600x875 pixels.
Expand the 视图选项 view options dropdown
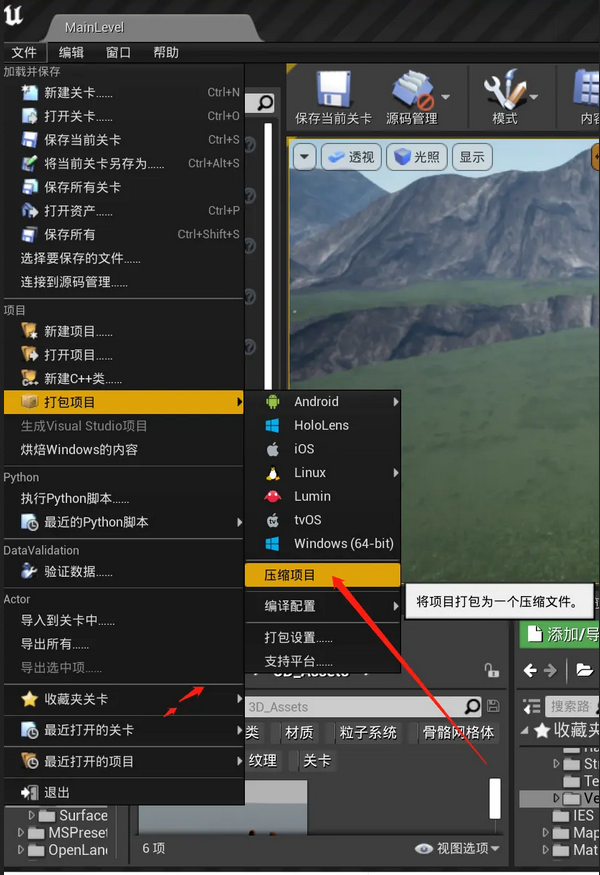(460, 848)
